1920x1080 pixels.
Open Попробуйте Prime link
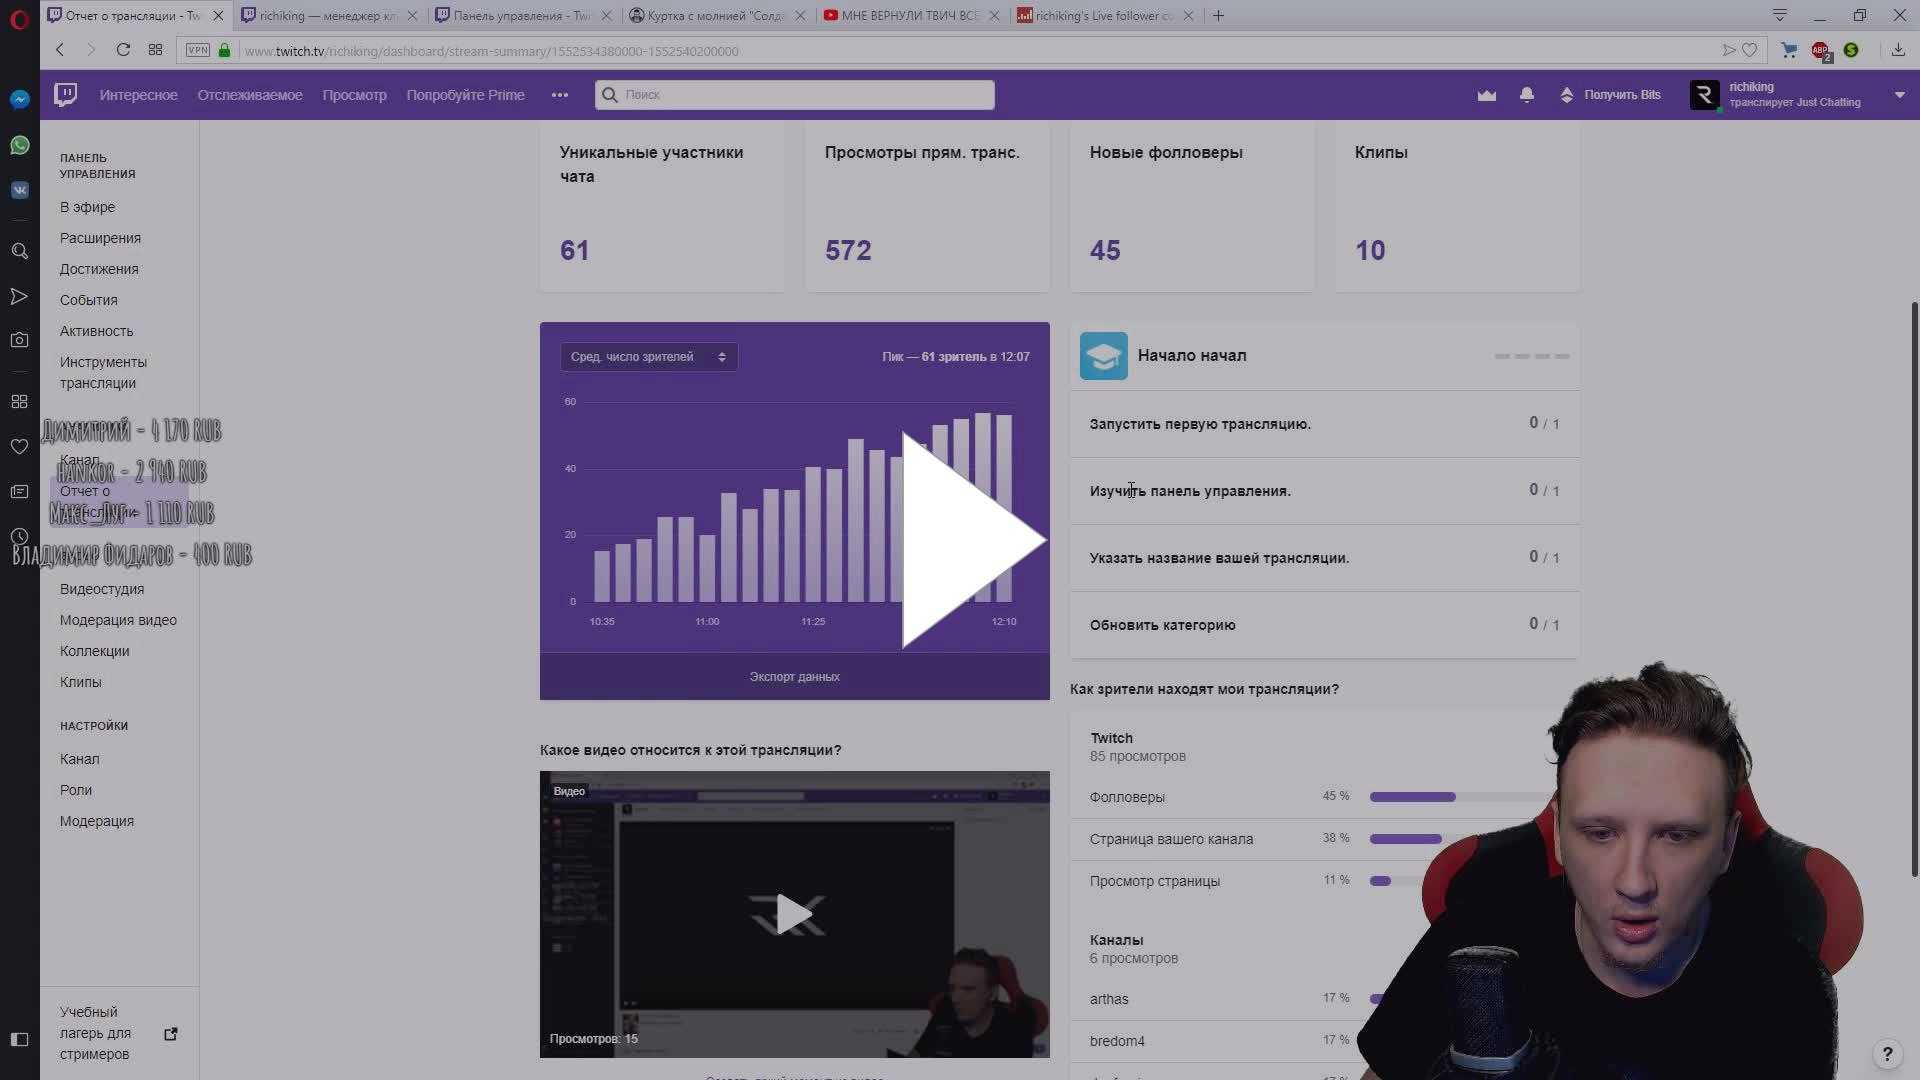(465, 95)
